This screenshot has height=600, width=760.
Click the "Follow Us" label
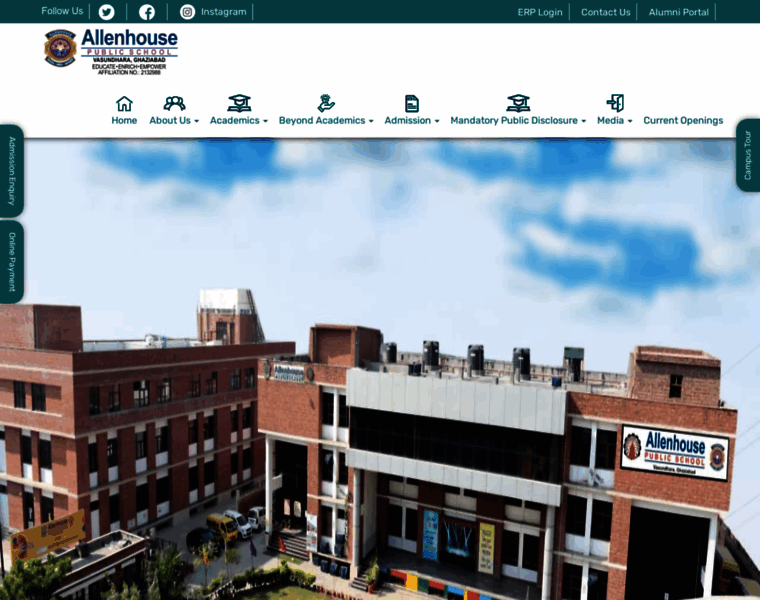(62, 11)
